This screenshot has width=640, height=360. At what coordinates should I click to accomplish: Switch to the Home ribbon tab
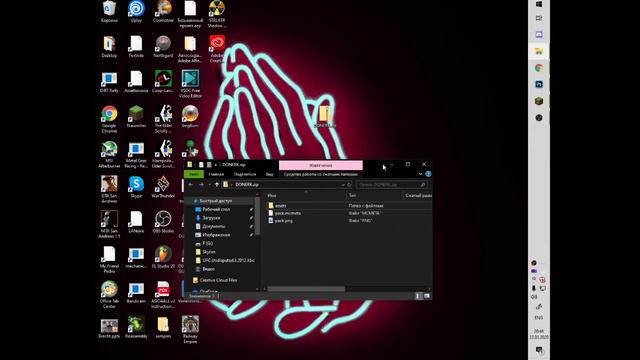pyautogui.click(x=216, y=174)
